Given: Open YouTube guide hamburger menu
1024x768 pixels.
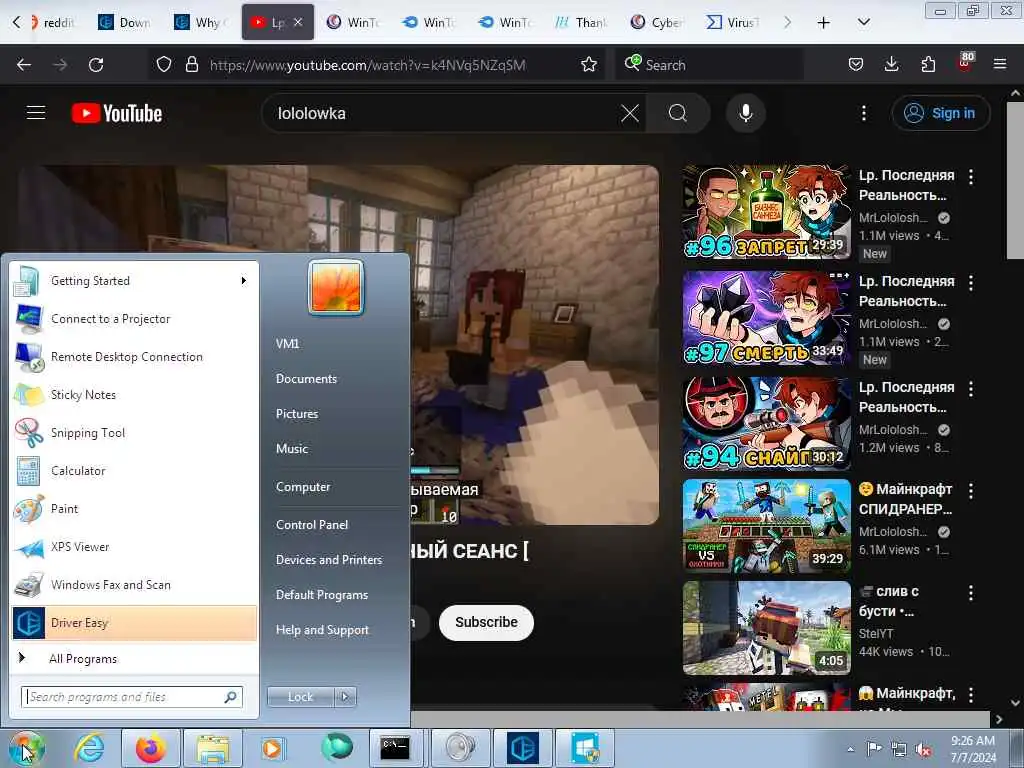Looking at the screenshot, I should point(36,113).
